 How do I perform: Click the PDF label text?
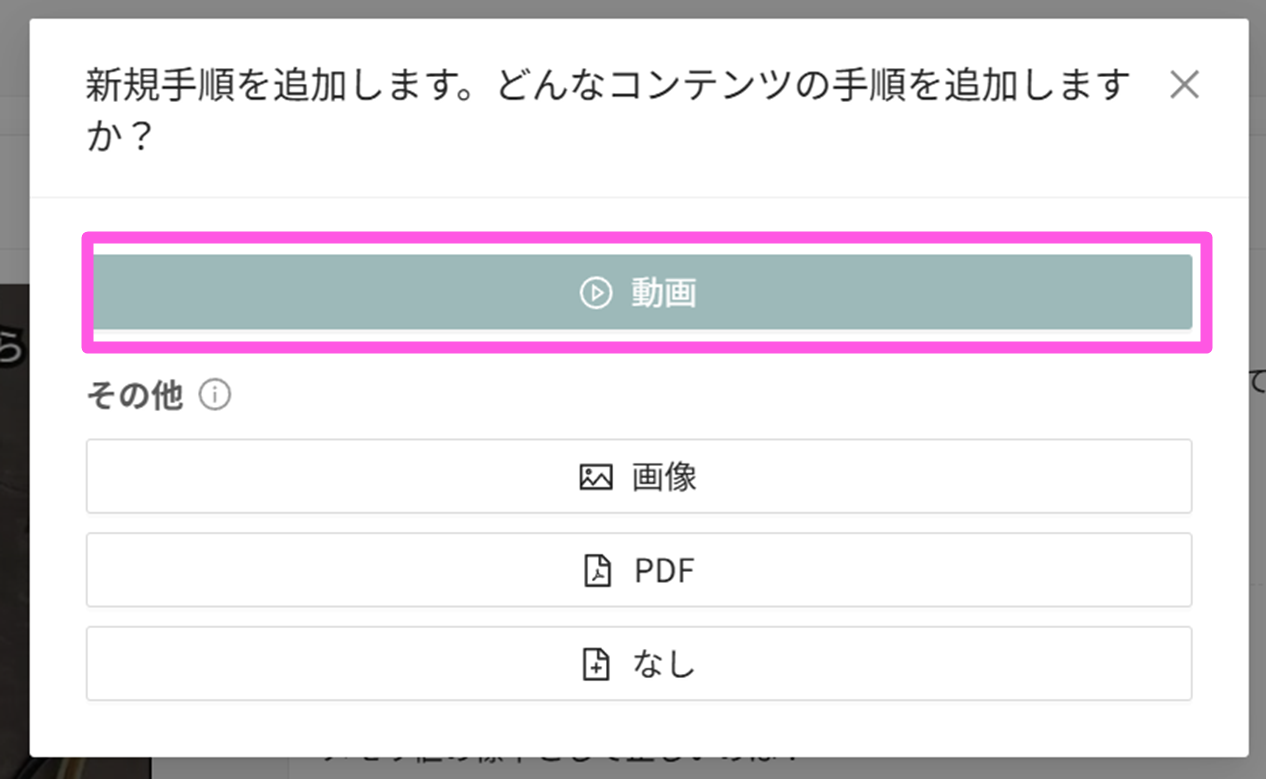pos(664,571)
